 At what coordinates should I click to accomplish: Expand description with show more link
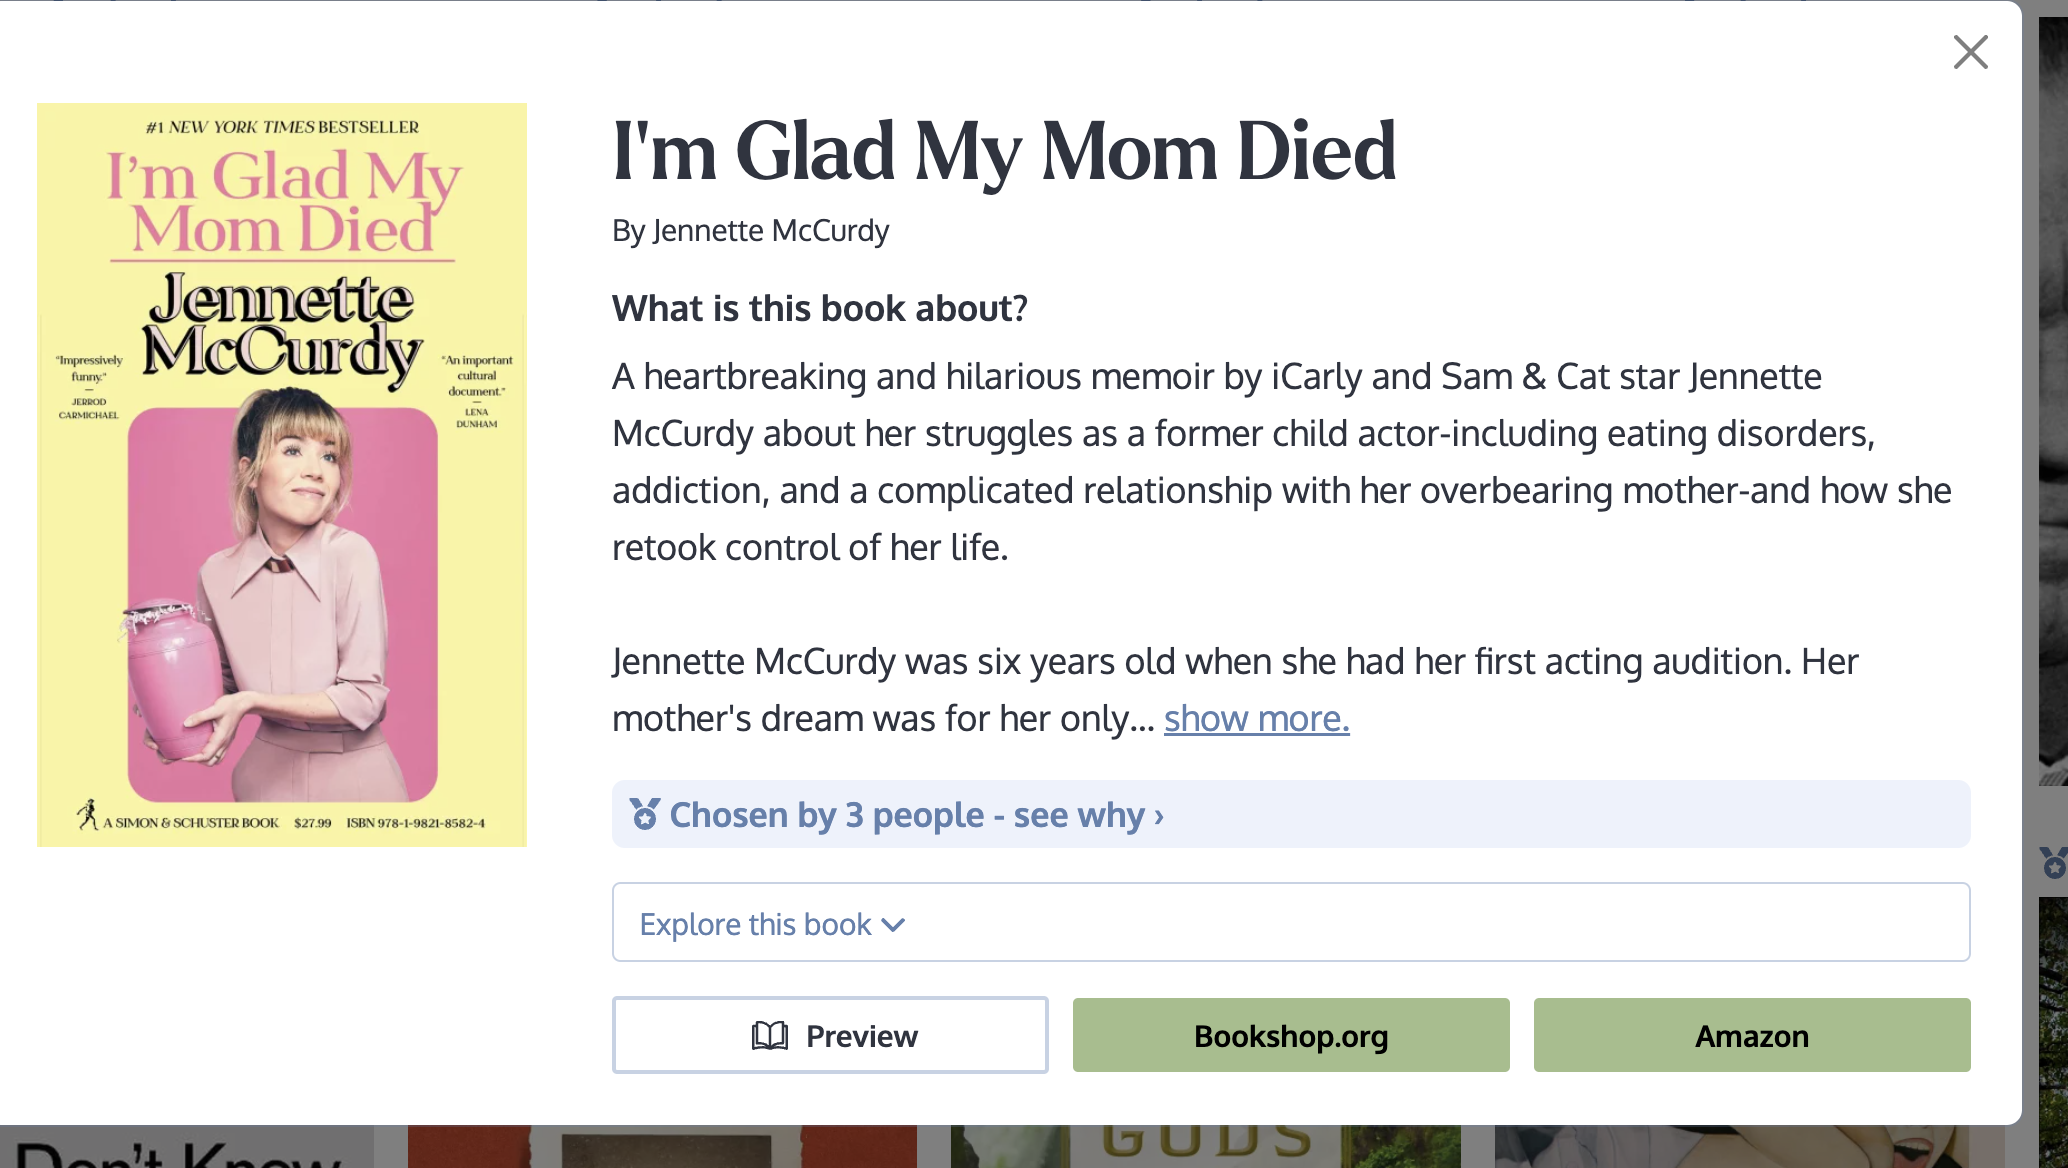click(x=1256, y=718)
